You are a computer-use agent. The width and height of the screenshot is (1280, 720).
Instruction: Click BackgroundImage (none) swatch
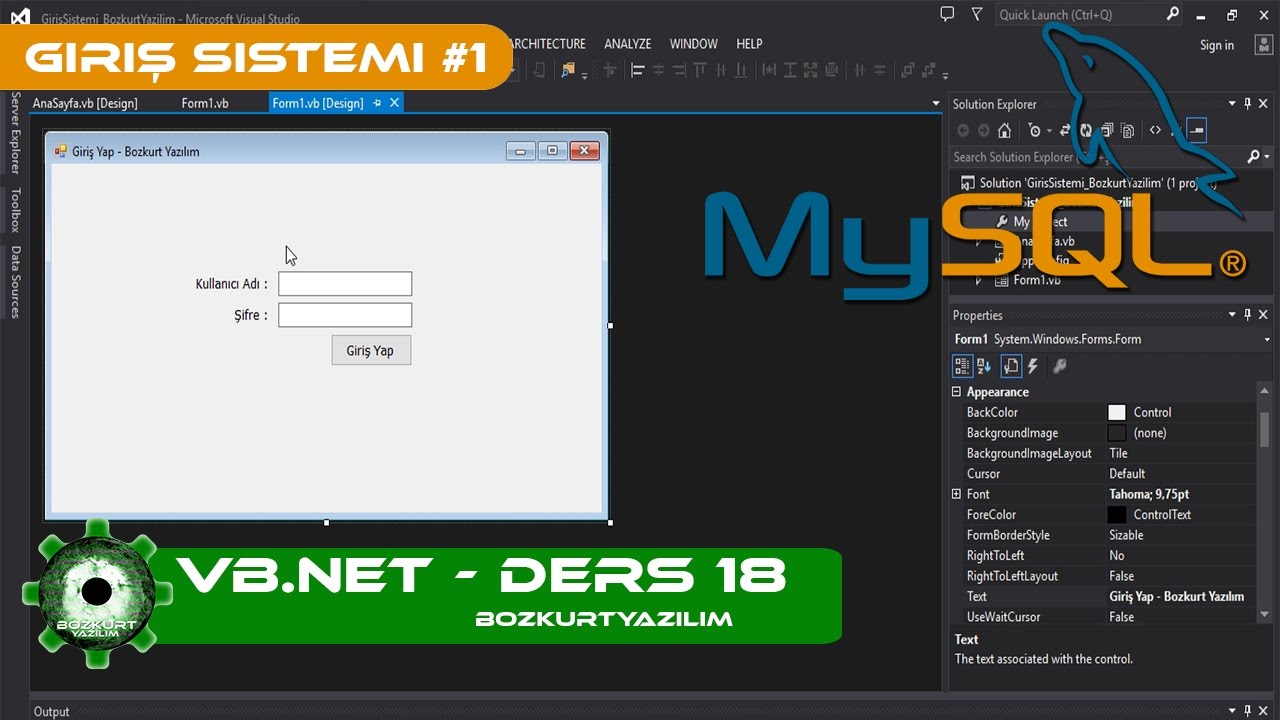1117,433
